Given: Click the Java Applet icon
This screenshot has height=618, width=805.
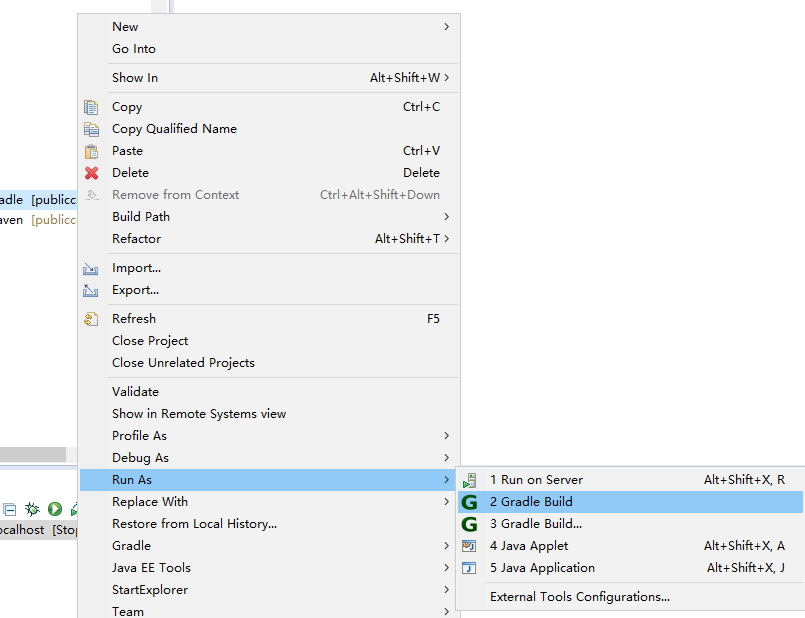Looking at the screenshot, I should click(x=469, y=546).
